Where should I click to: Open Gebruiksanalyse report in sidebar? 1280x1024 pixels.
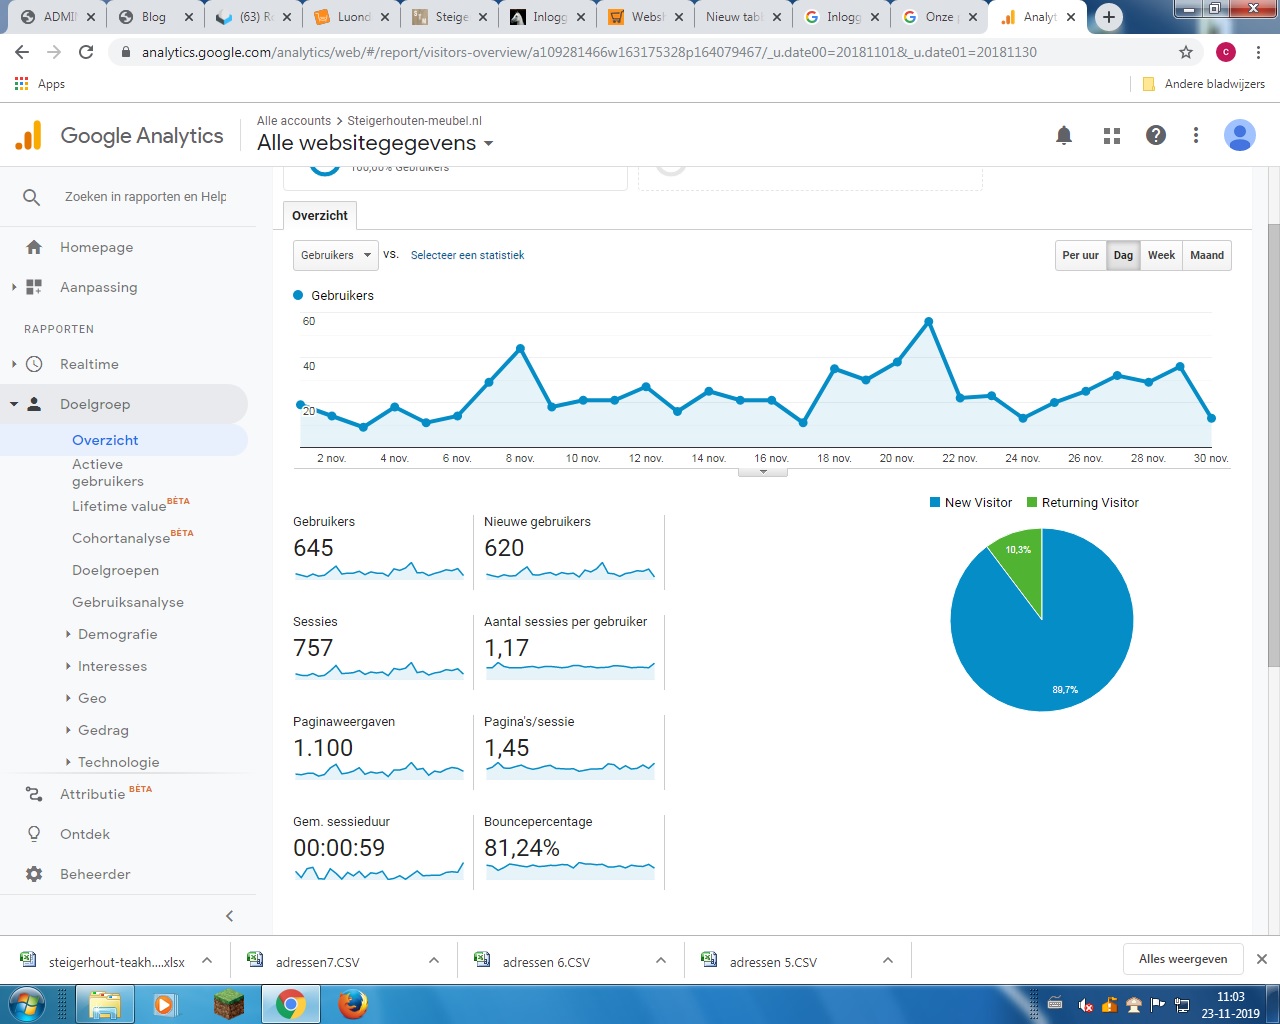point(128,602)
